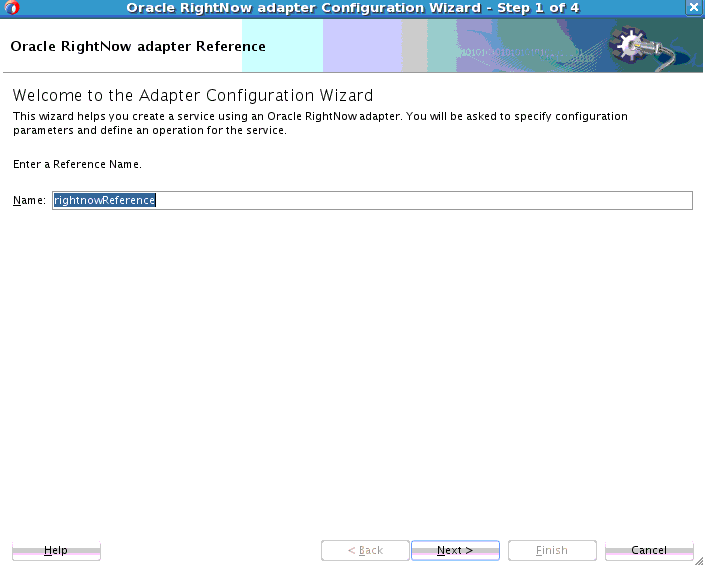The width and height of the screenshot is (705, 568).
Task: Click the adapter gear plug icon in banner
Action: coord(642,47)
